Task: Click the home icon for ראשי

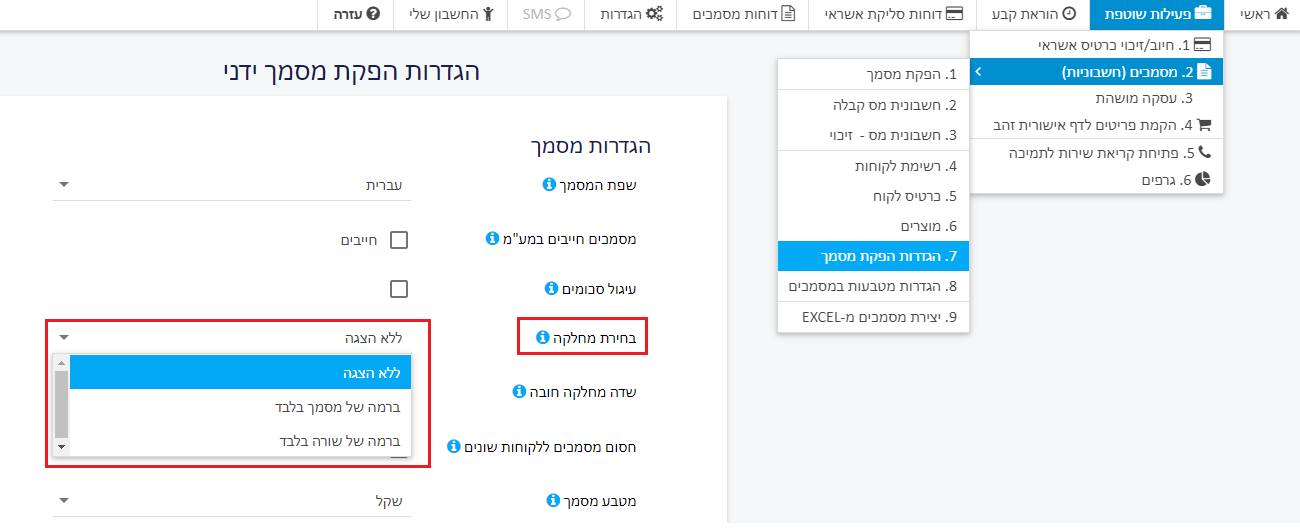Action: [x=1281, y=14]
